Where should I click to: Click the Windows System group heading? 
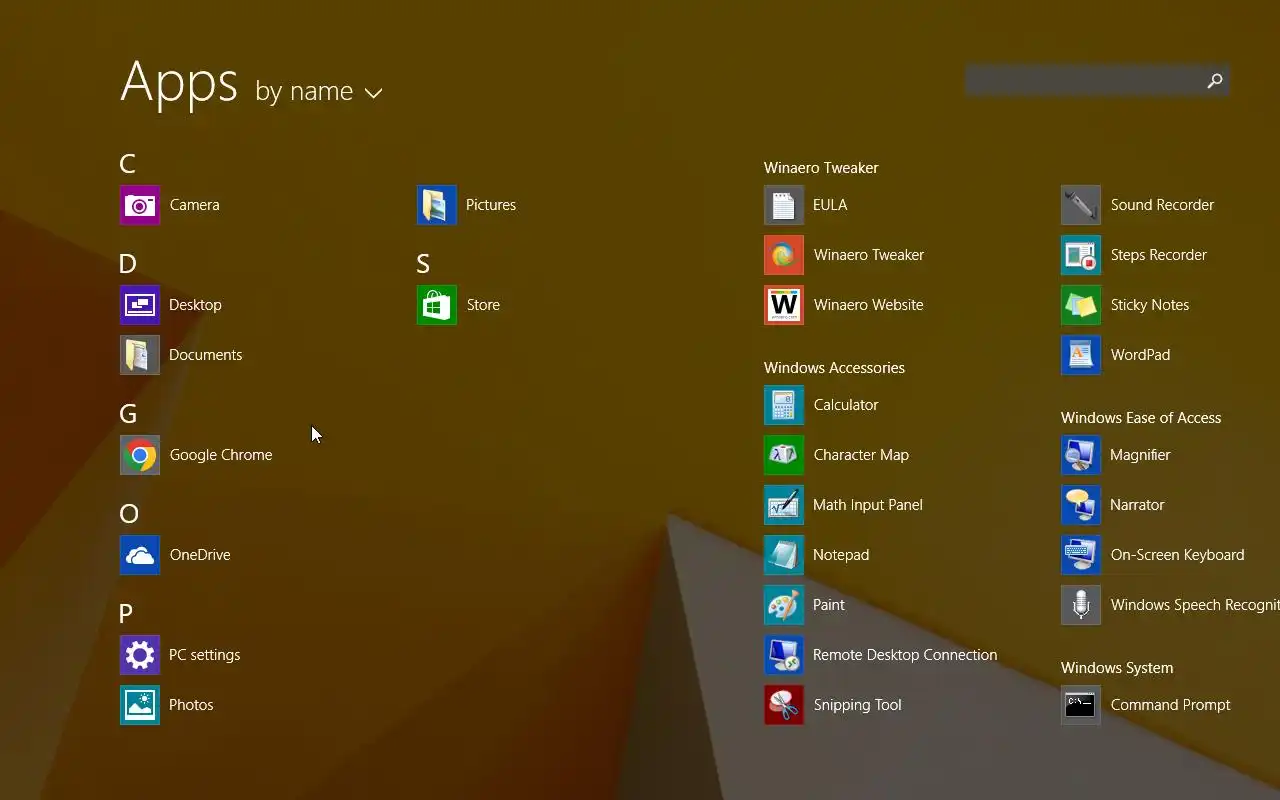(1117, 668)
